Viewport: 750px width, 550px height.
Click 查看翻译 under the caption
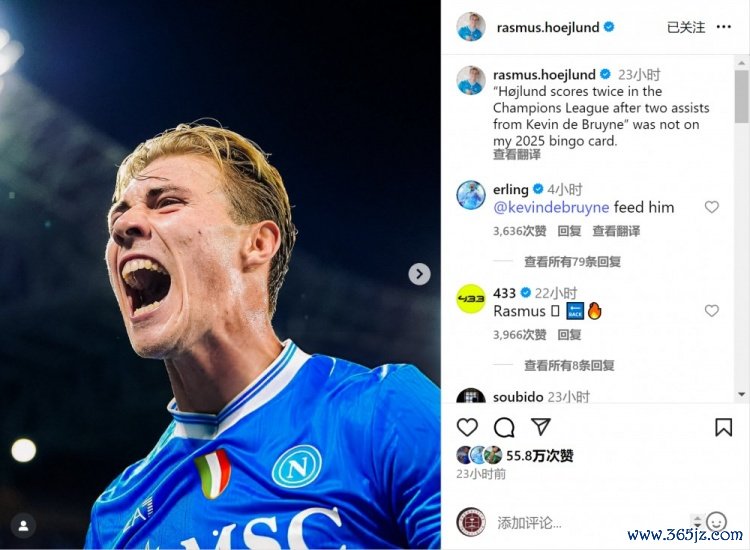tap(517, 154)
